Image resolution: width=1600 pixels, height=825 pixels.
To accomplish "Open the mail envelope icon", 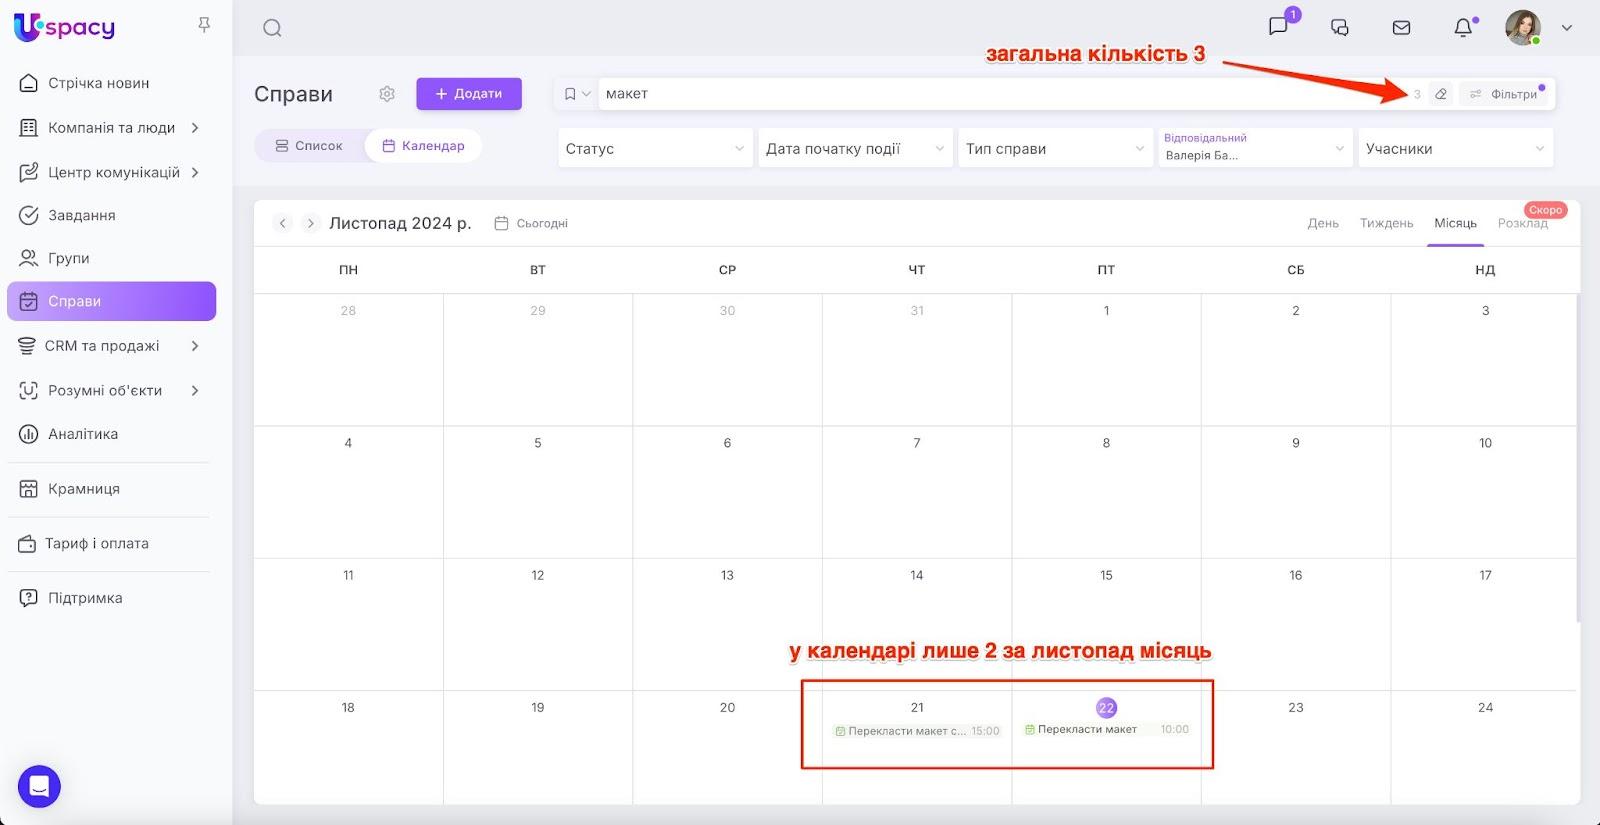I will tap(1402, 28).
